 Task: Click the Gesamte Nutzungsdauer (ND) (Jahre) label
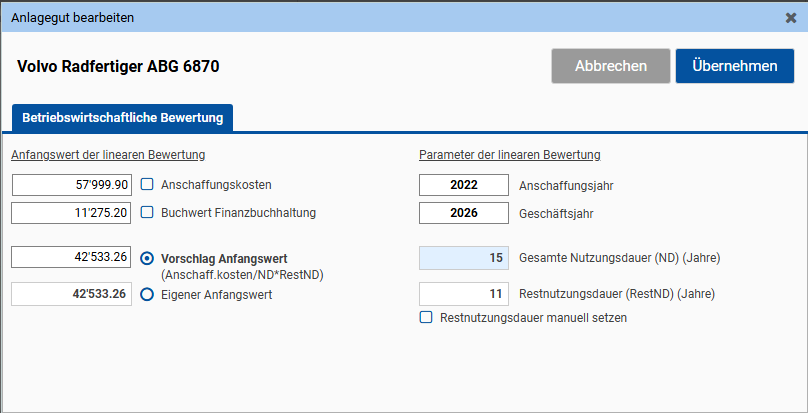[620, 258]
